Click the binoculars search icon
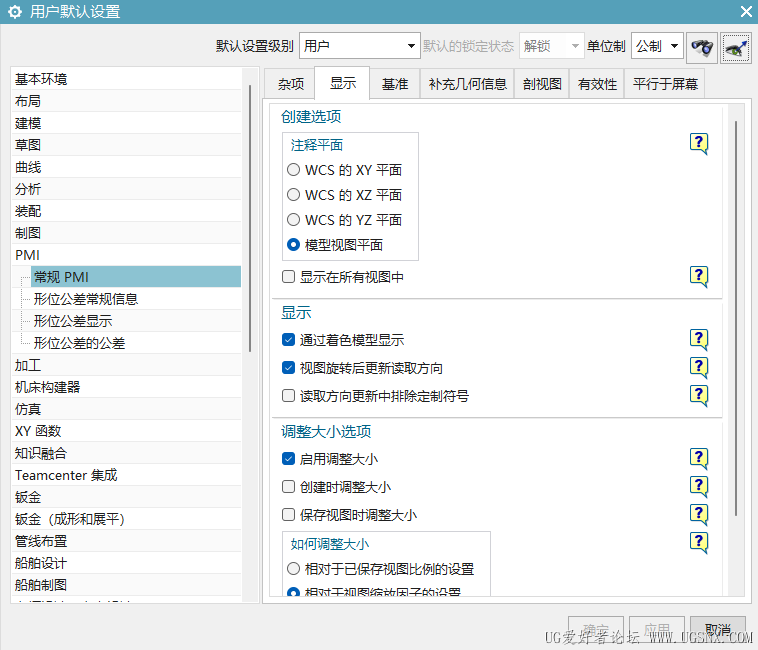The height and width of the screenshot is (650, 758). [702, 47]
